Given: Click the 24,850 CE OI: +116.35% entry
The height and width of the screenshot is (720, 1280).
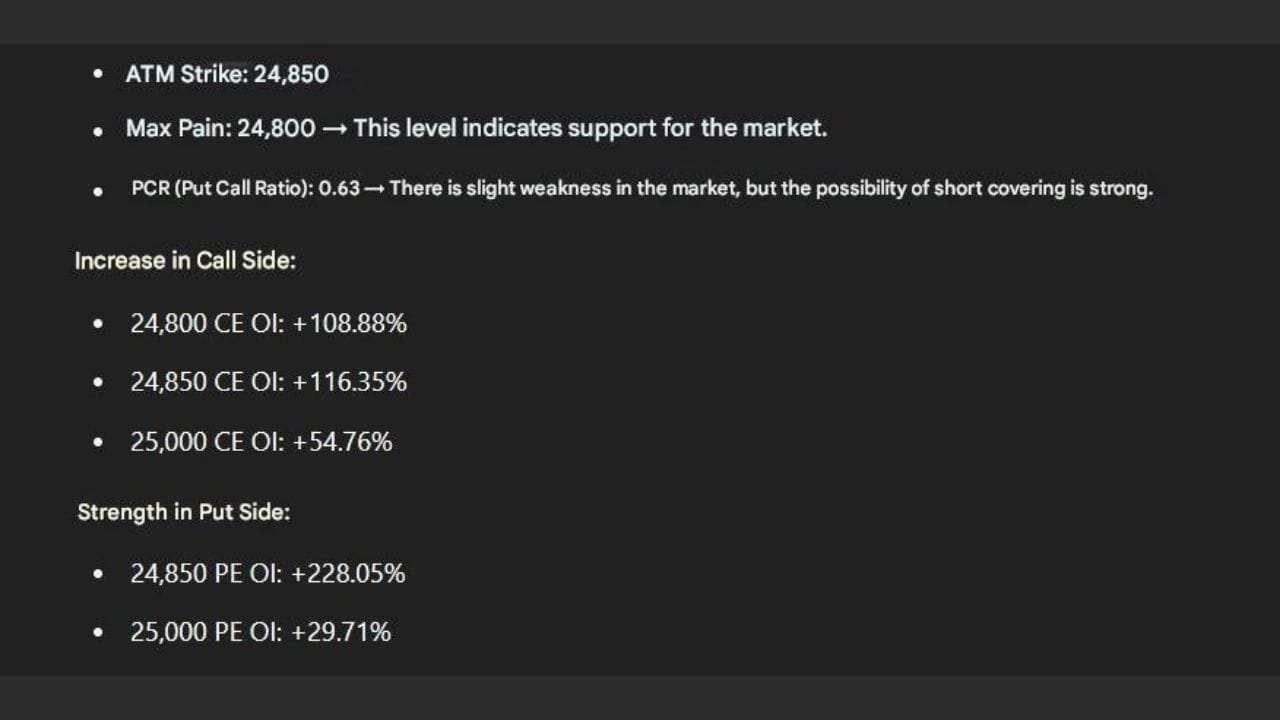Looking at the screenshot, I should [x=268, y=382].
